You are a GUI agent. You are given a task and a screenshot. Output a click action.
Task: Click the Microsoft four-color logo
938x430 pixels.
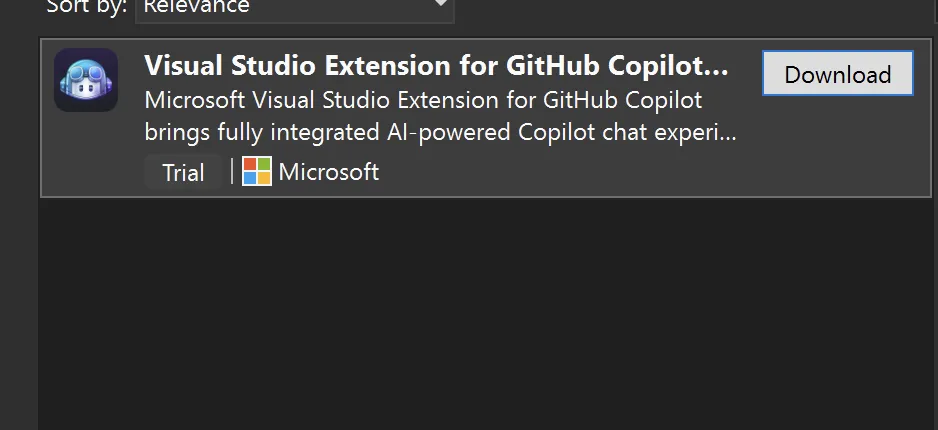click(257, 172)
